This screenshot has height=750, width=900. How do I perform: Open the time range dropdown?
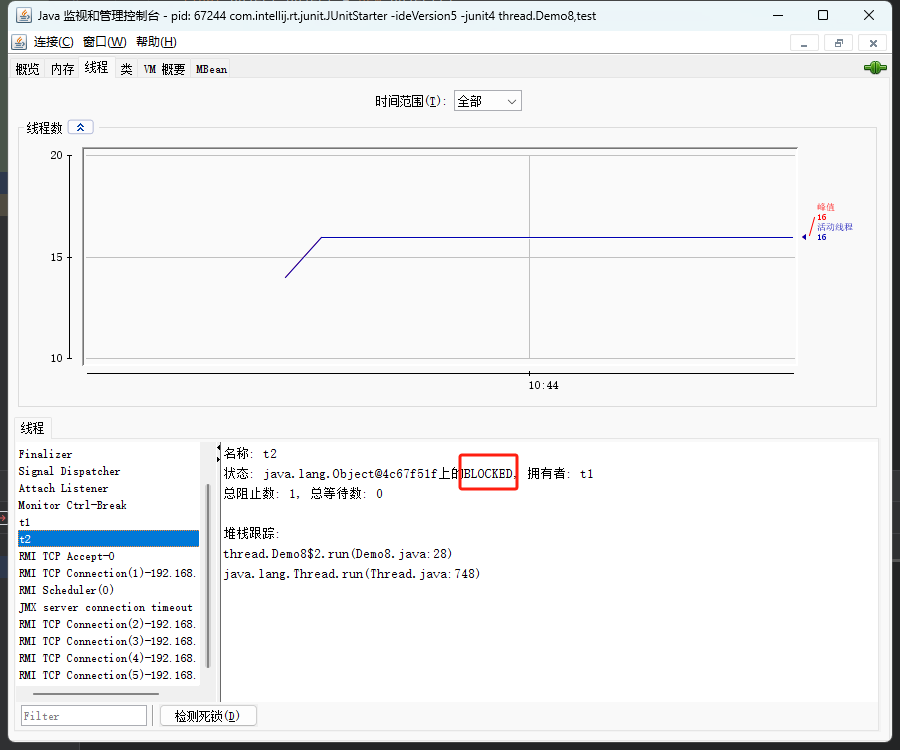coord(487,101)
